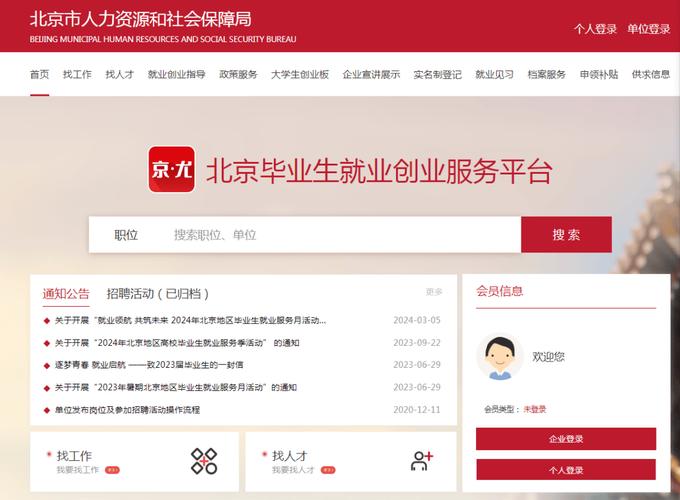Open the 找人才 navigation menu item
This screenshot has height=500, width=680.
(x=120, y=75)
